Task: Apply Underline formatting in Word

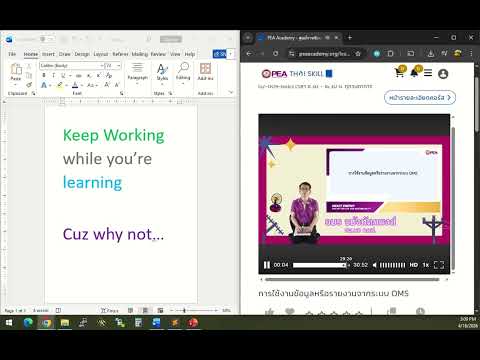Action: 63,76
